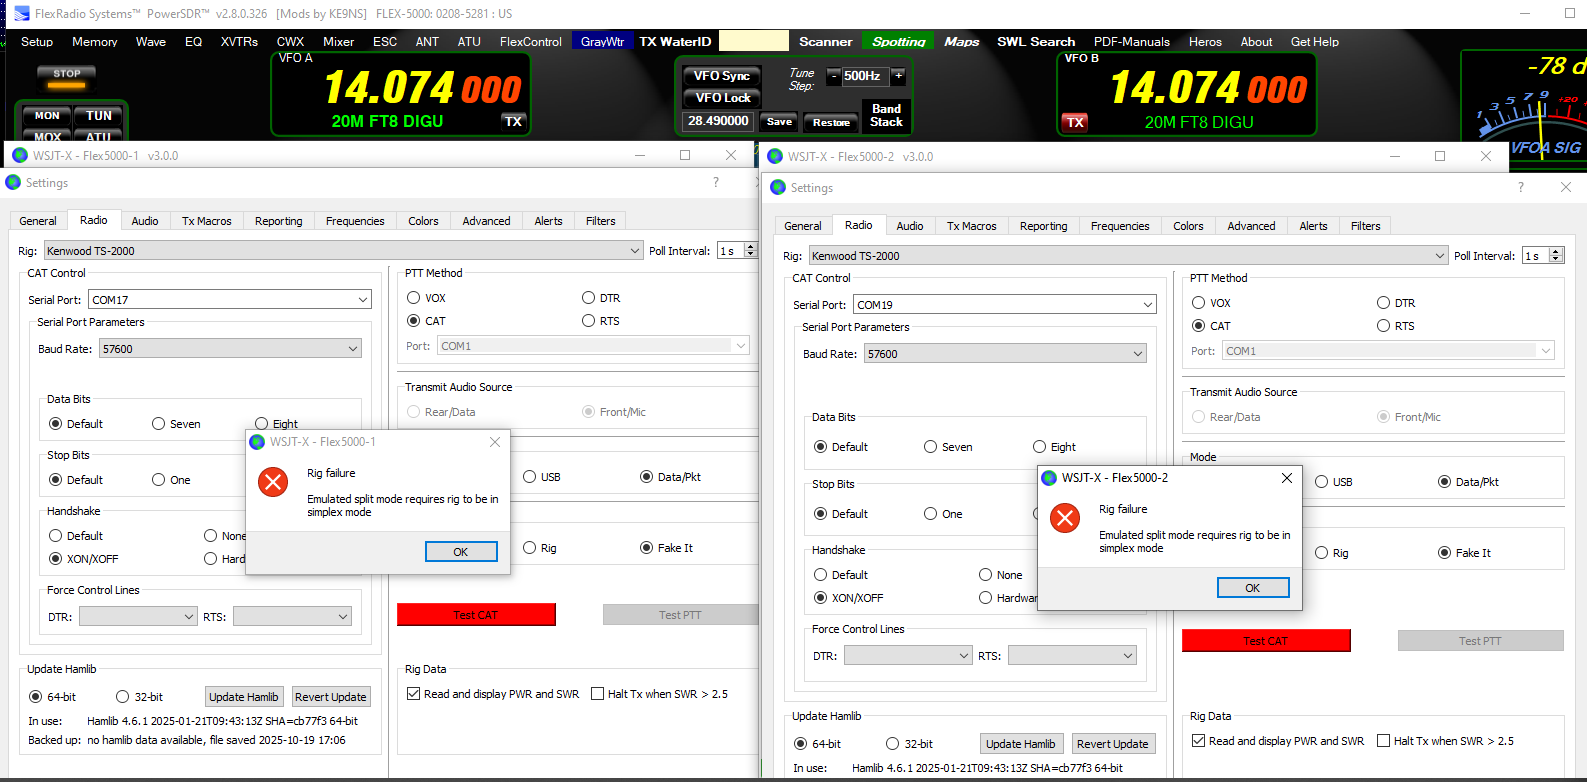Viewport: 1587px width, 782px height.
Task: Click the VFOA signal meter gauge
Action: coord(1525,105)
